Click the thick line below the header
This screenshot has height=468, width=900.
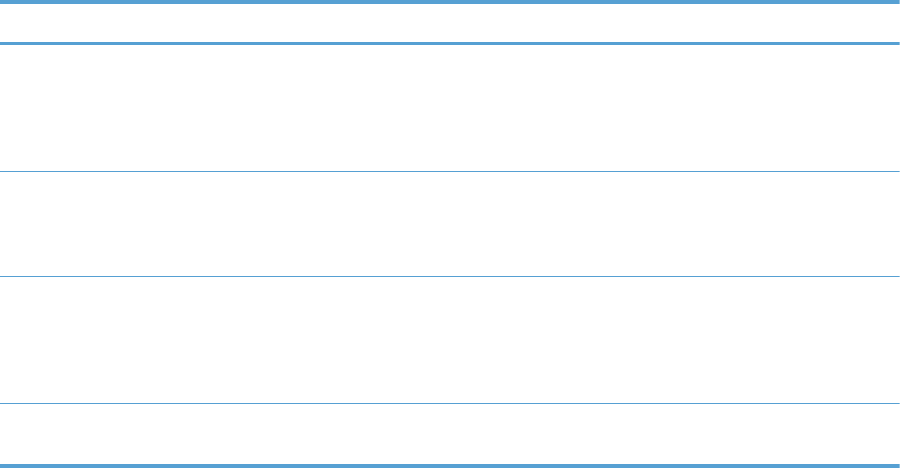(450, 43)
